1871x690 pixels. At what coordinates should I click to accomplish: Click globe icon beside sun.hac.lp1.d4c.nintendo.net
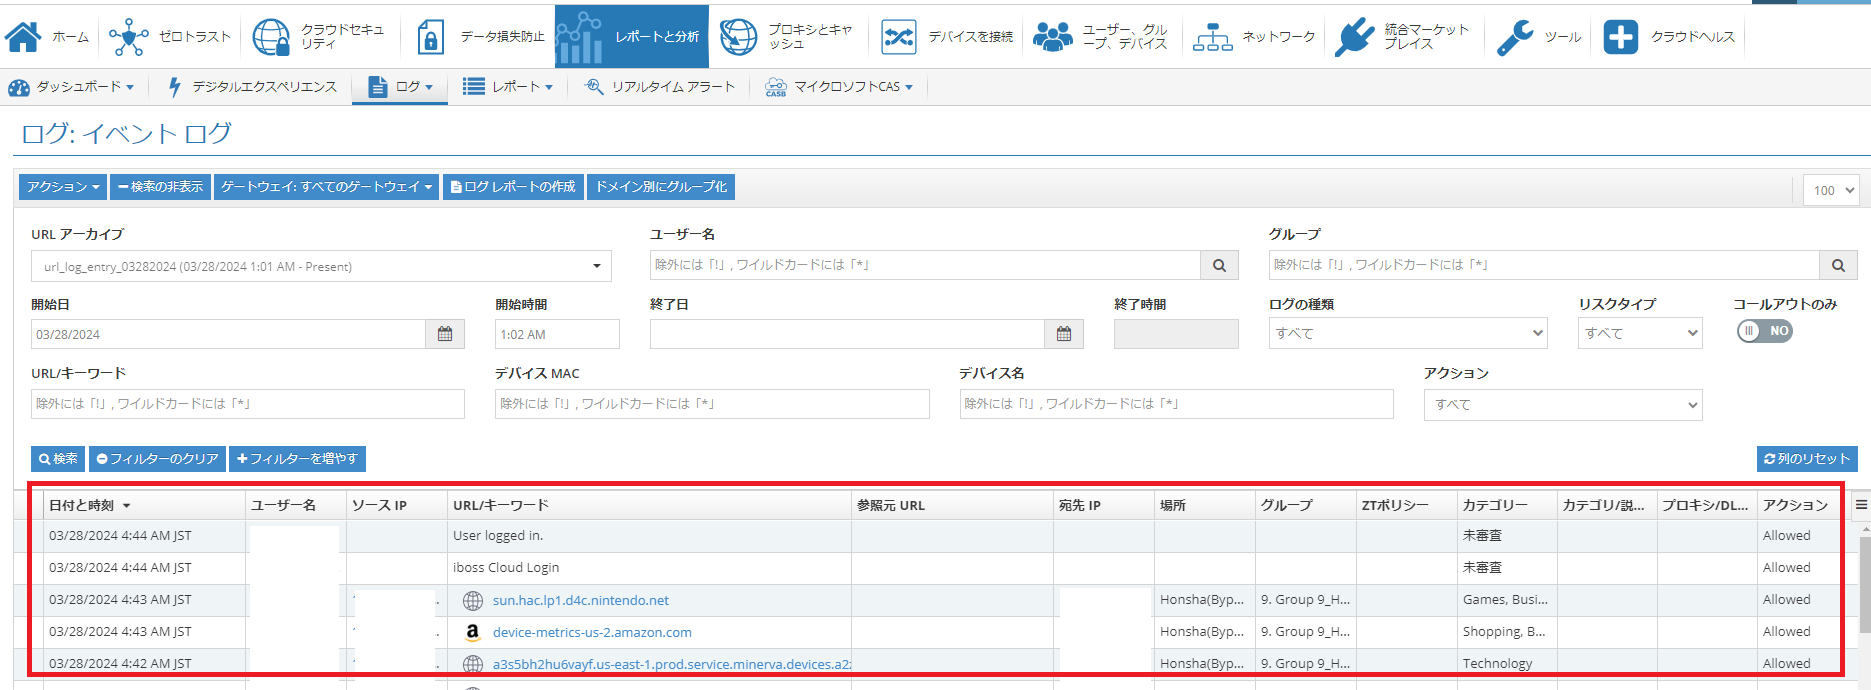pos(473,601)
